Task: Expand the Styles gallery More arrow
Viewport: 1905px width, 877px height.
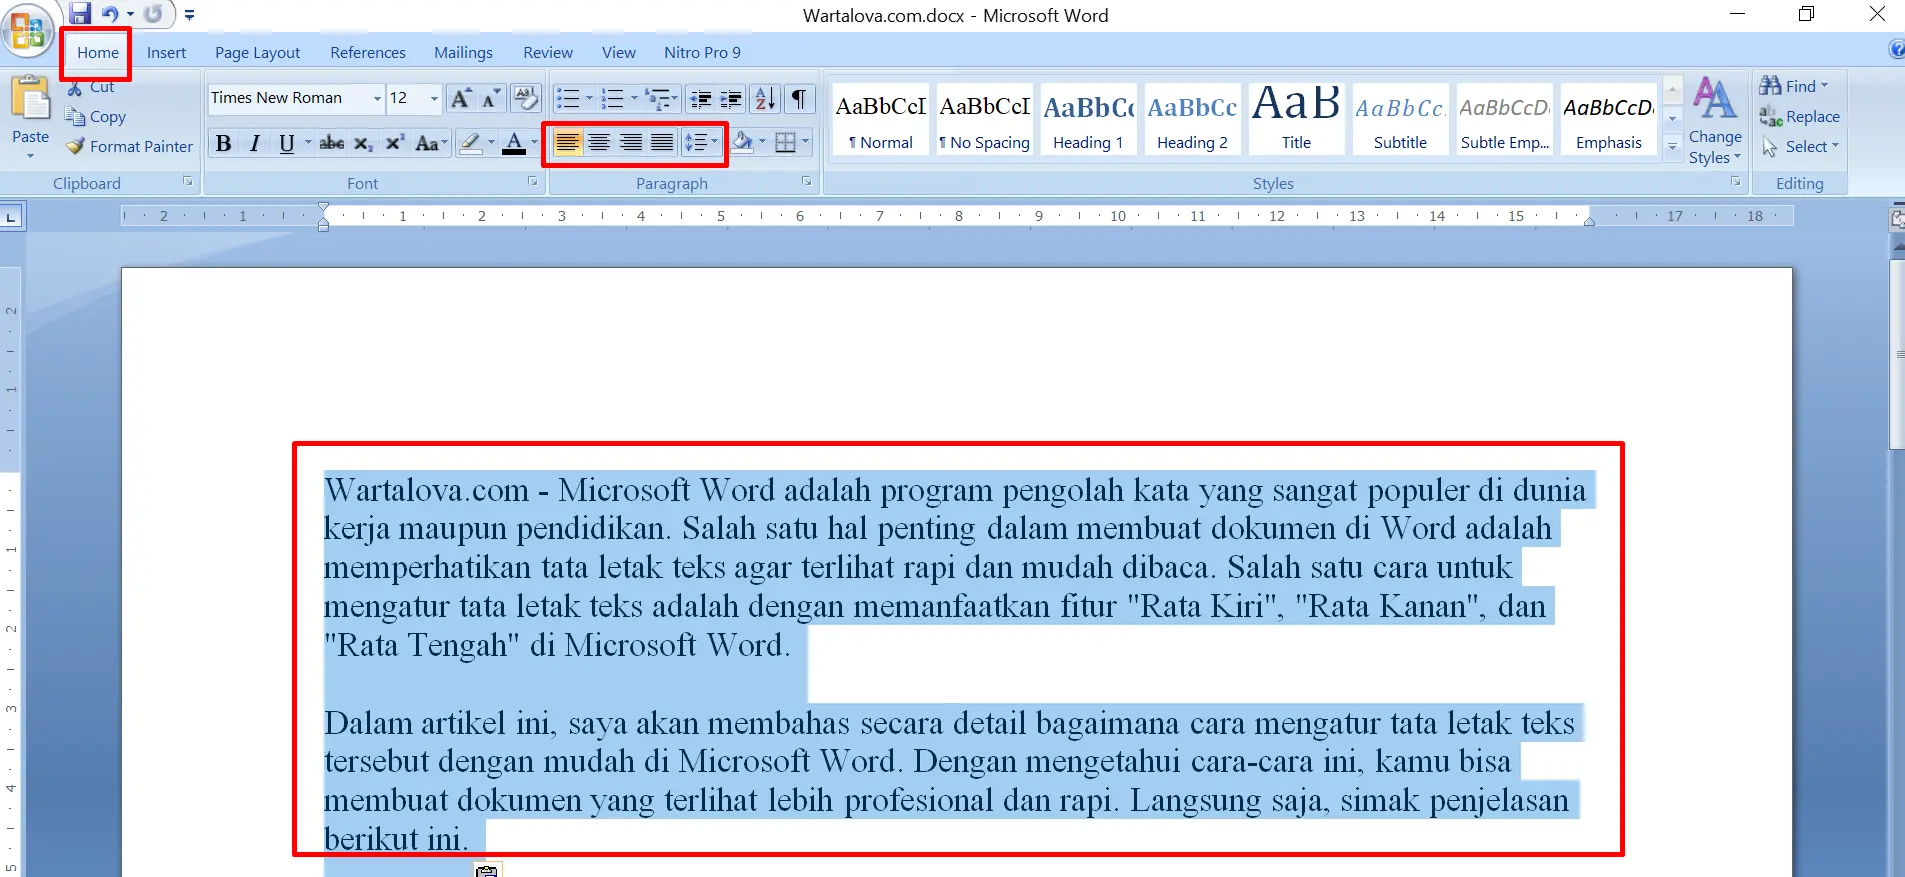Action: tap(1672, 146)
